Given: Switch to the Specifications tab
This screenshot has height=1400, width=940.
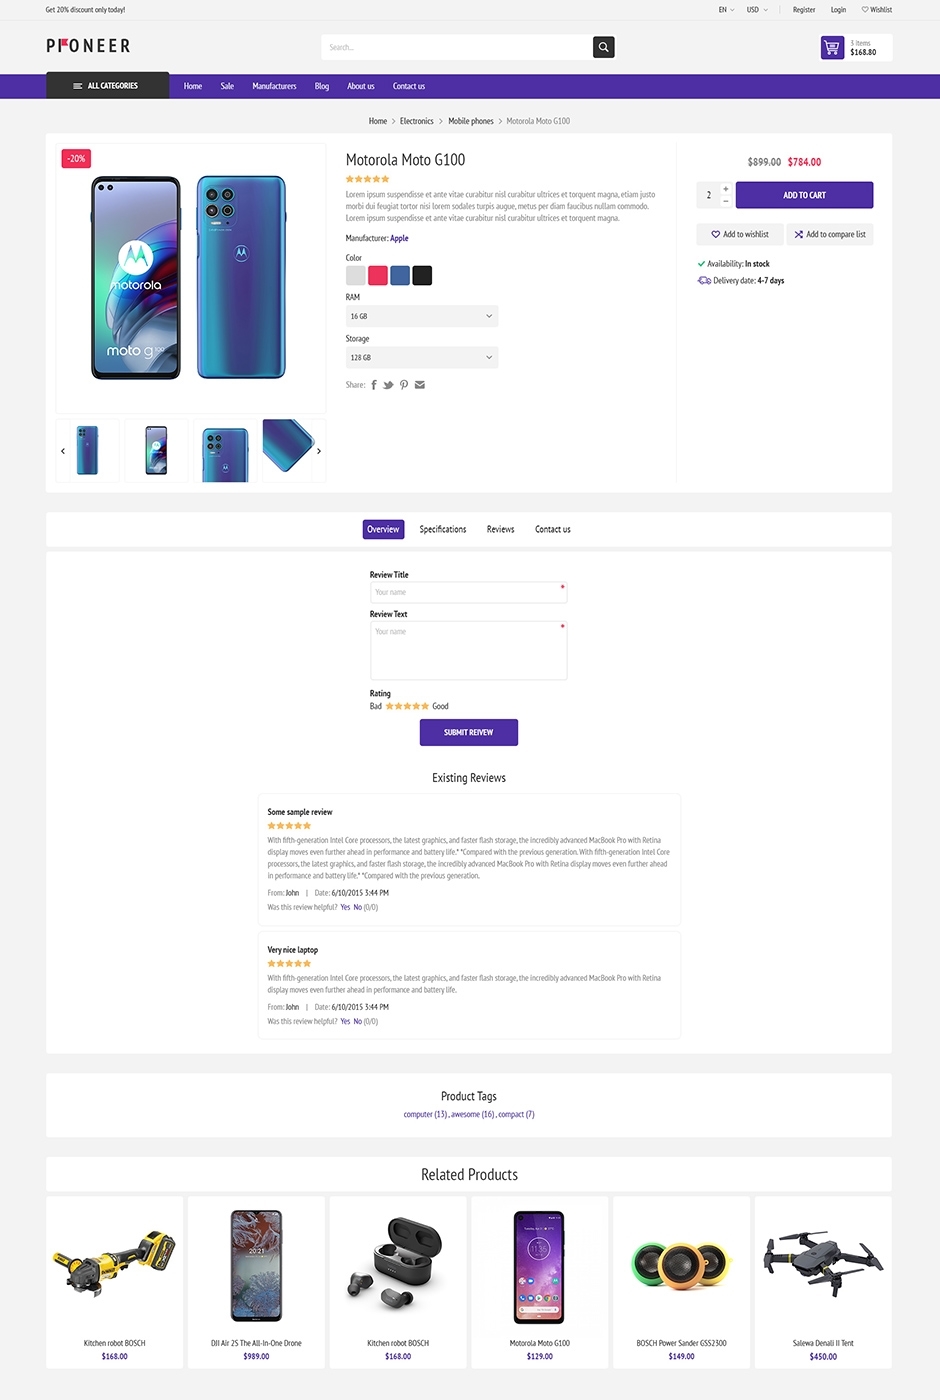Looking at the screenshot, I should point(443,529).
